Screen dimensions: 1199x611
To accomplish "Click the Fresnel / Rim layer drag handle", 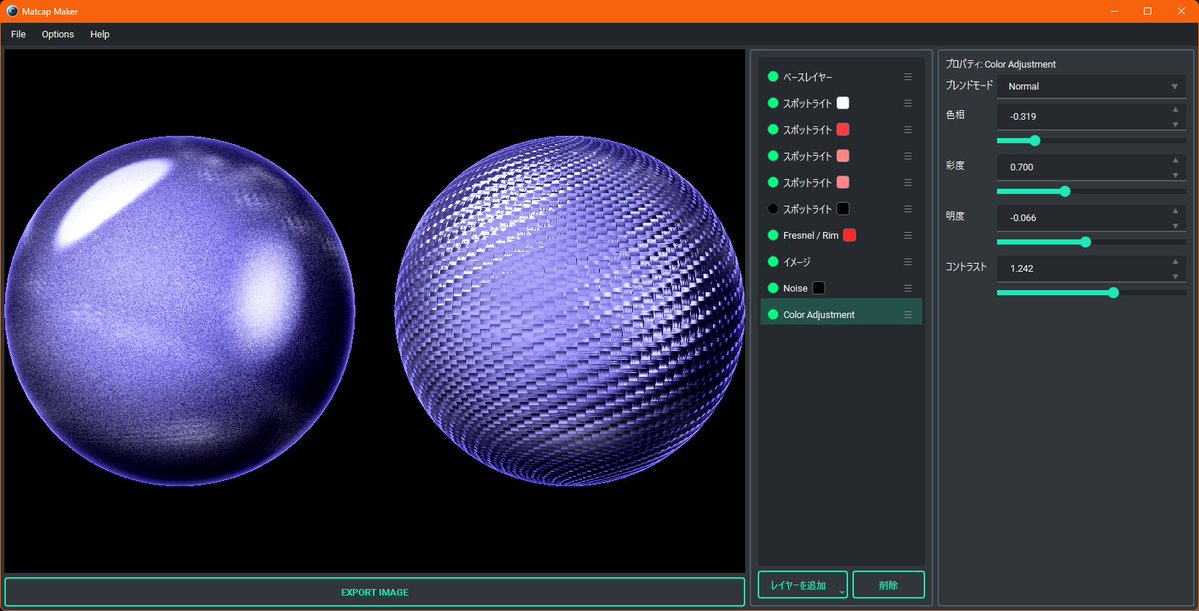I will tap(908, 236).
